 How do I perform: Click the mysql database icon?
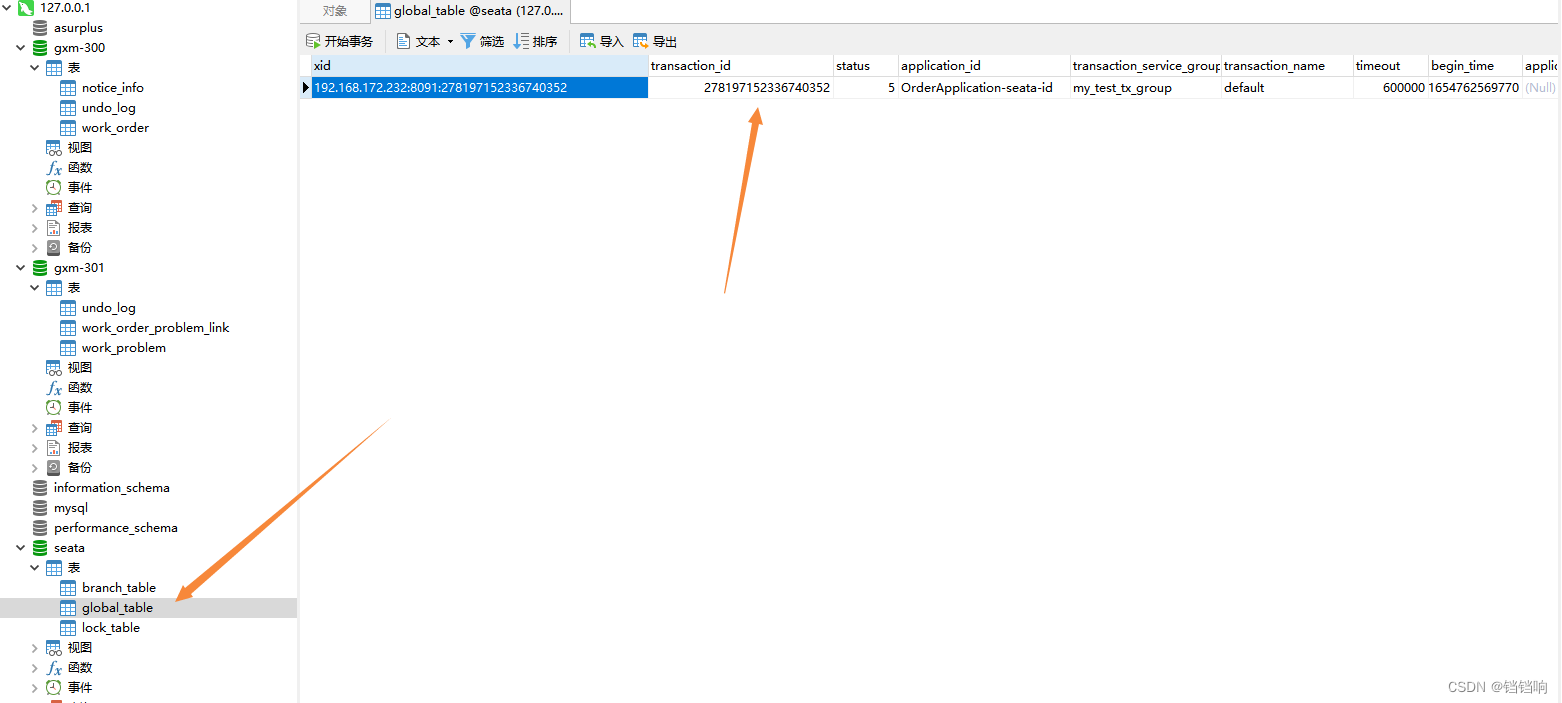pos(40,508)
